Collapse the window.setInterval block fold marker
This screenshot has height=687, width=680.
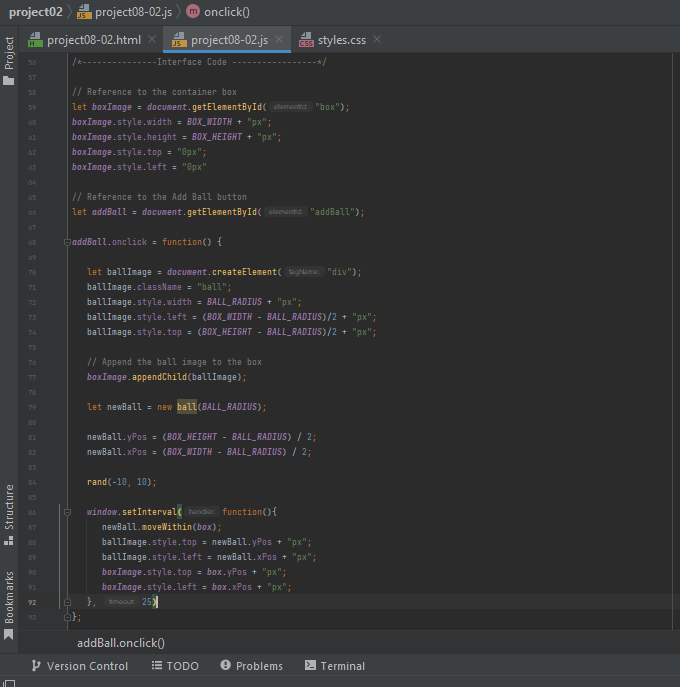[x=67, y=512]
